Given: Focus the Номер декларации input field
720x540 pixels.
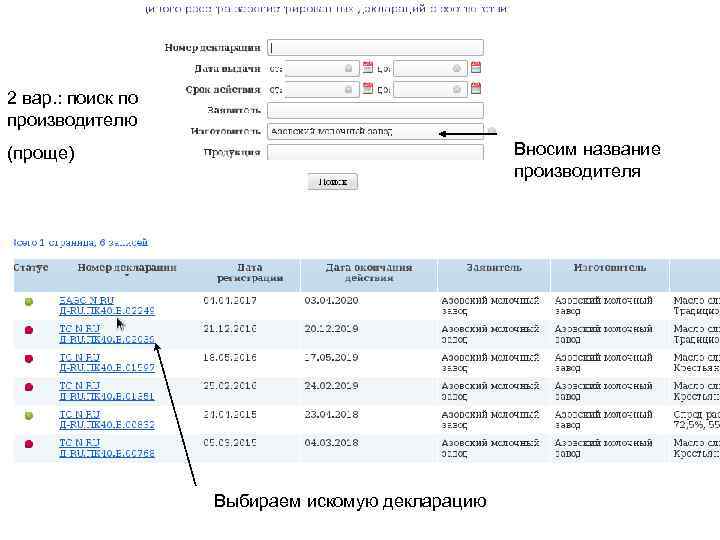Looking at the screenshot, I should pos(375,47).
